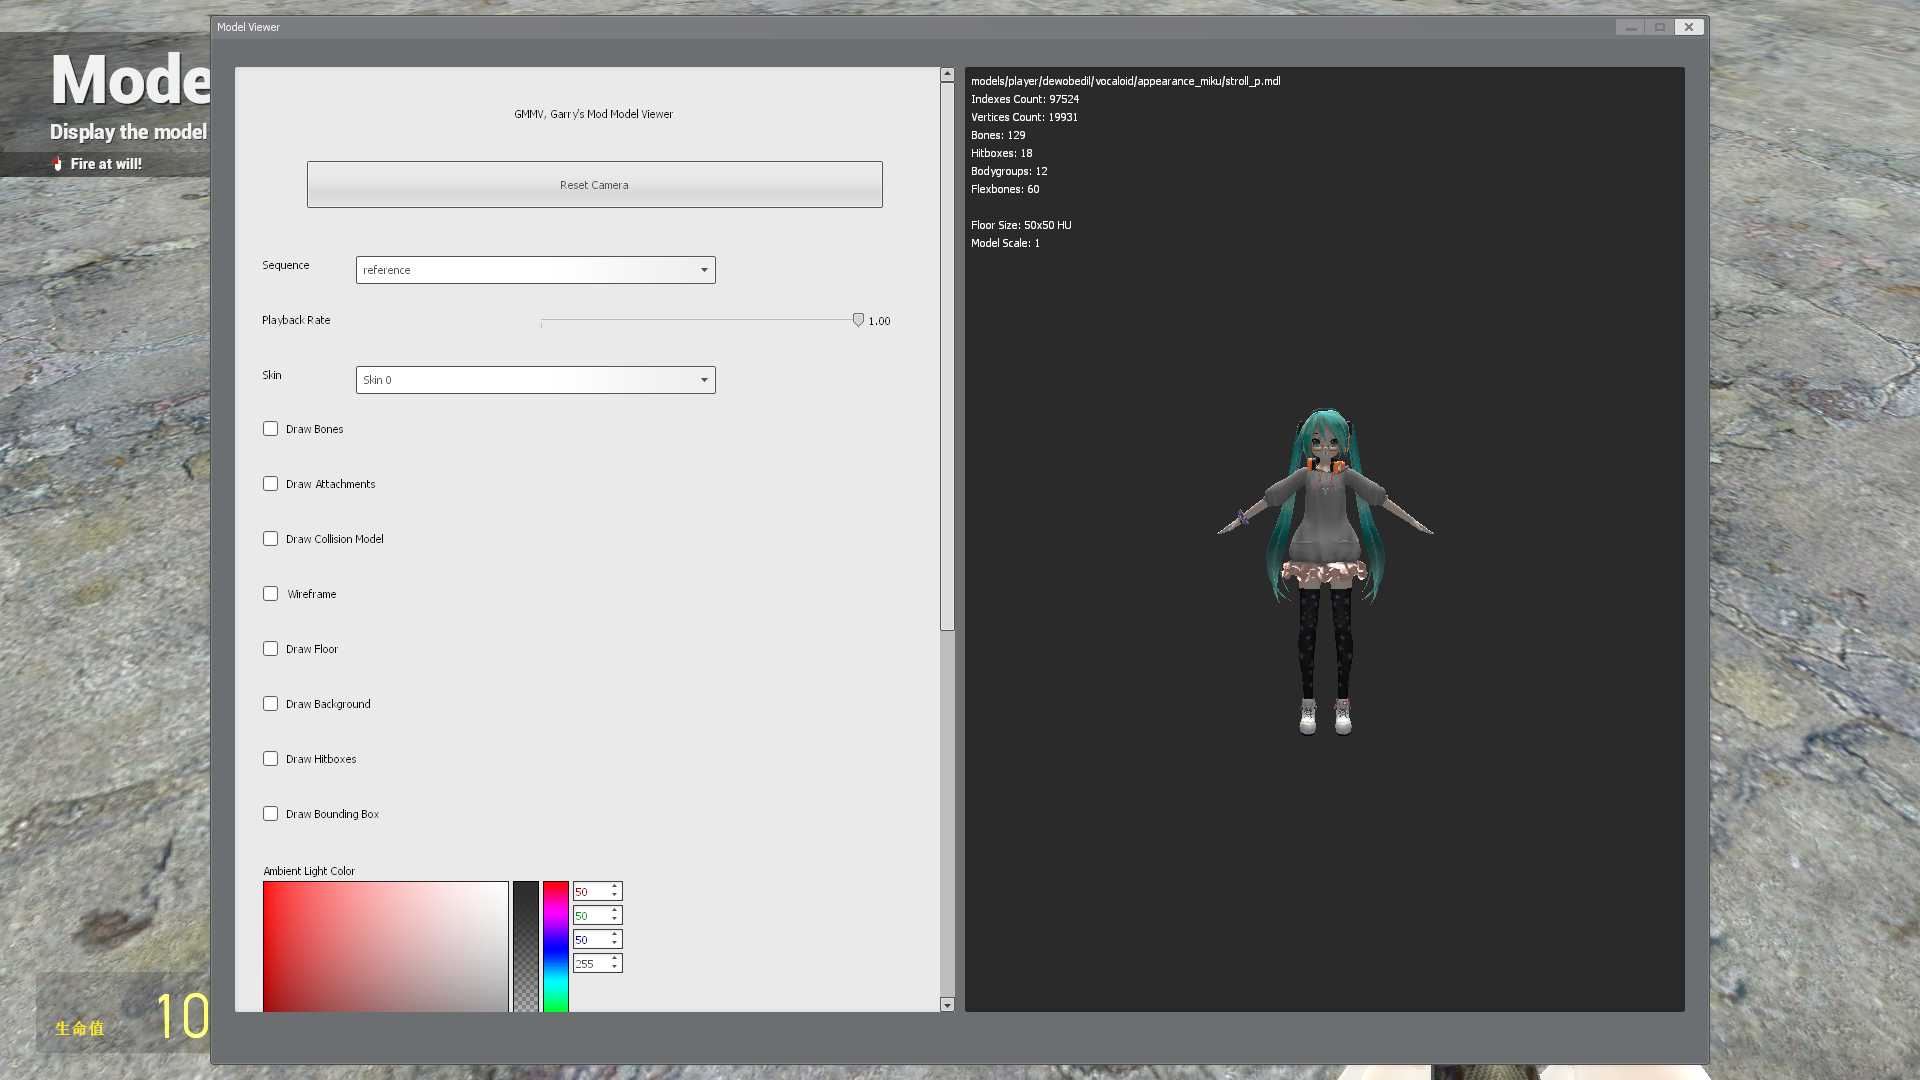Click the alpha transparency bar
The width and height of the screenshot is (1920, 1080).
pos(526,946)
